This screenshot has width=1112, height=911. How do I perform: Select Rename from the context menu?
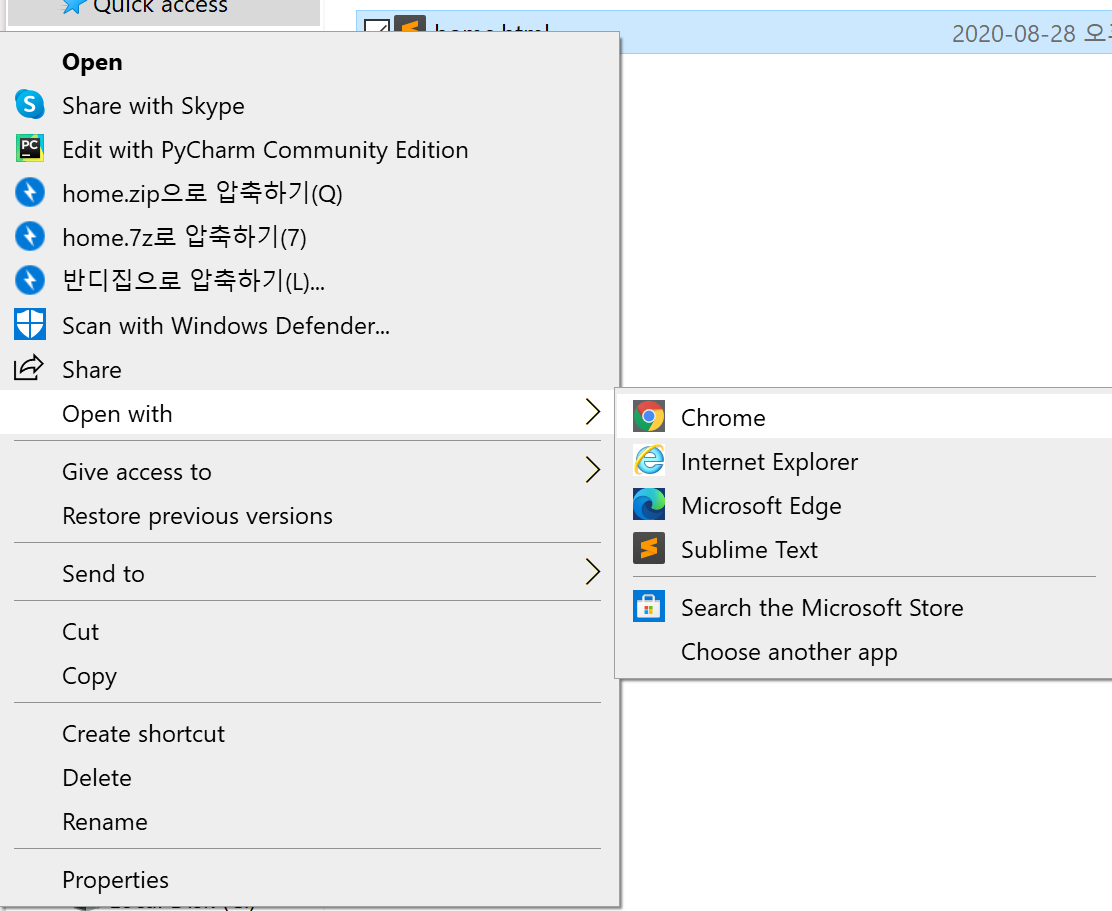click(x=309, y=822)
